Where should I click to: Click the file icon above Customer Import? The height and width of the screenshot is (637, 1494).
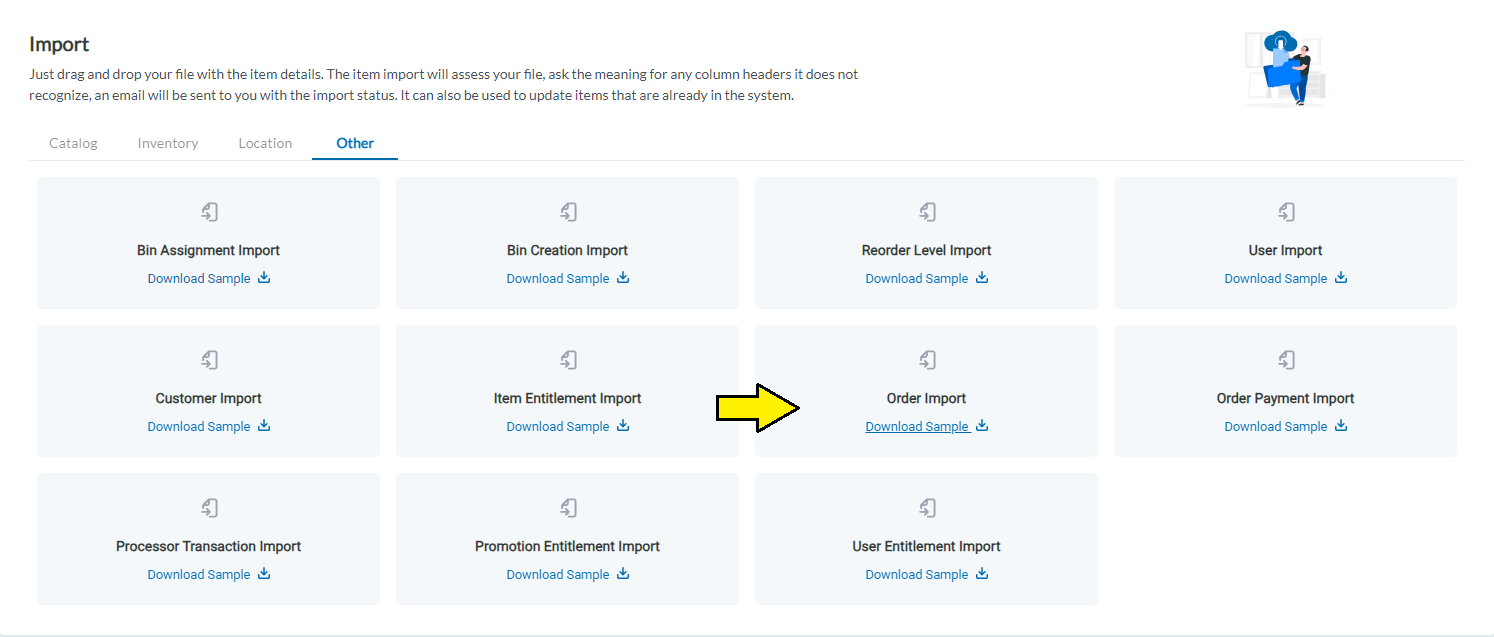209,360
